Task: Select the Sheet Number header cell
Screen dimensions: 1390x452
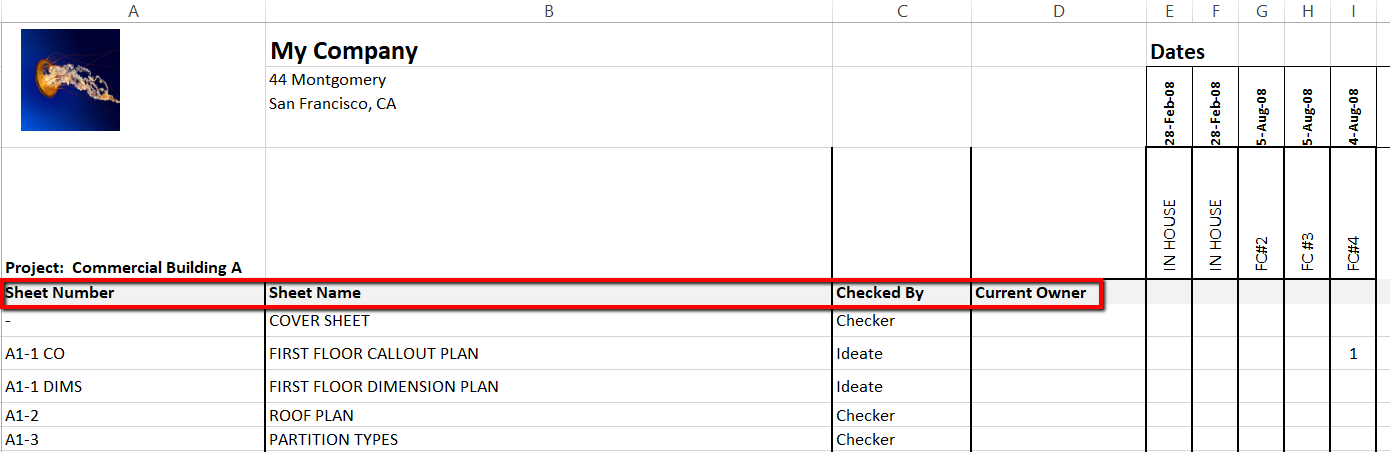Action: pos(60,293)
